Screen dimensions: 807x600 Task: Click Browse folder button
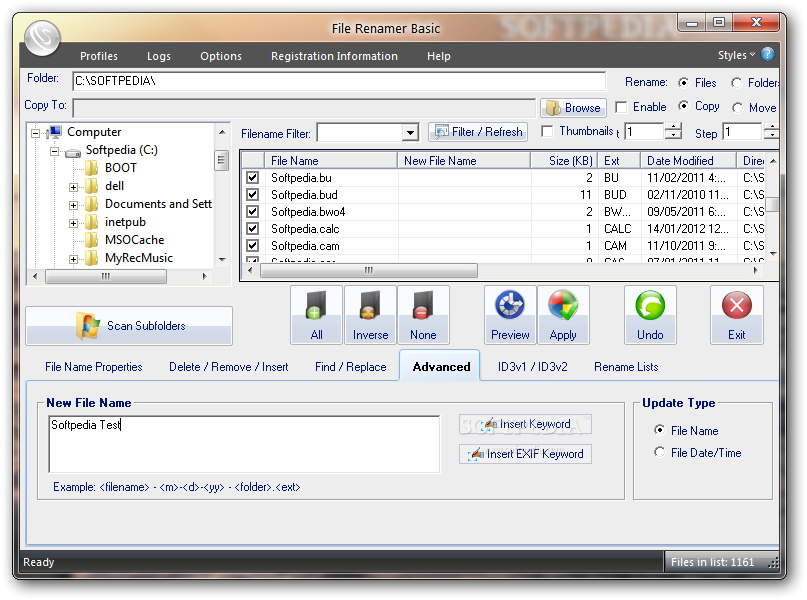coord(573,108)
